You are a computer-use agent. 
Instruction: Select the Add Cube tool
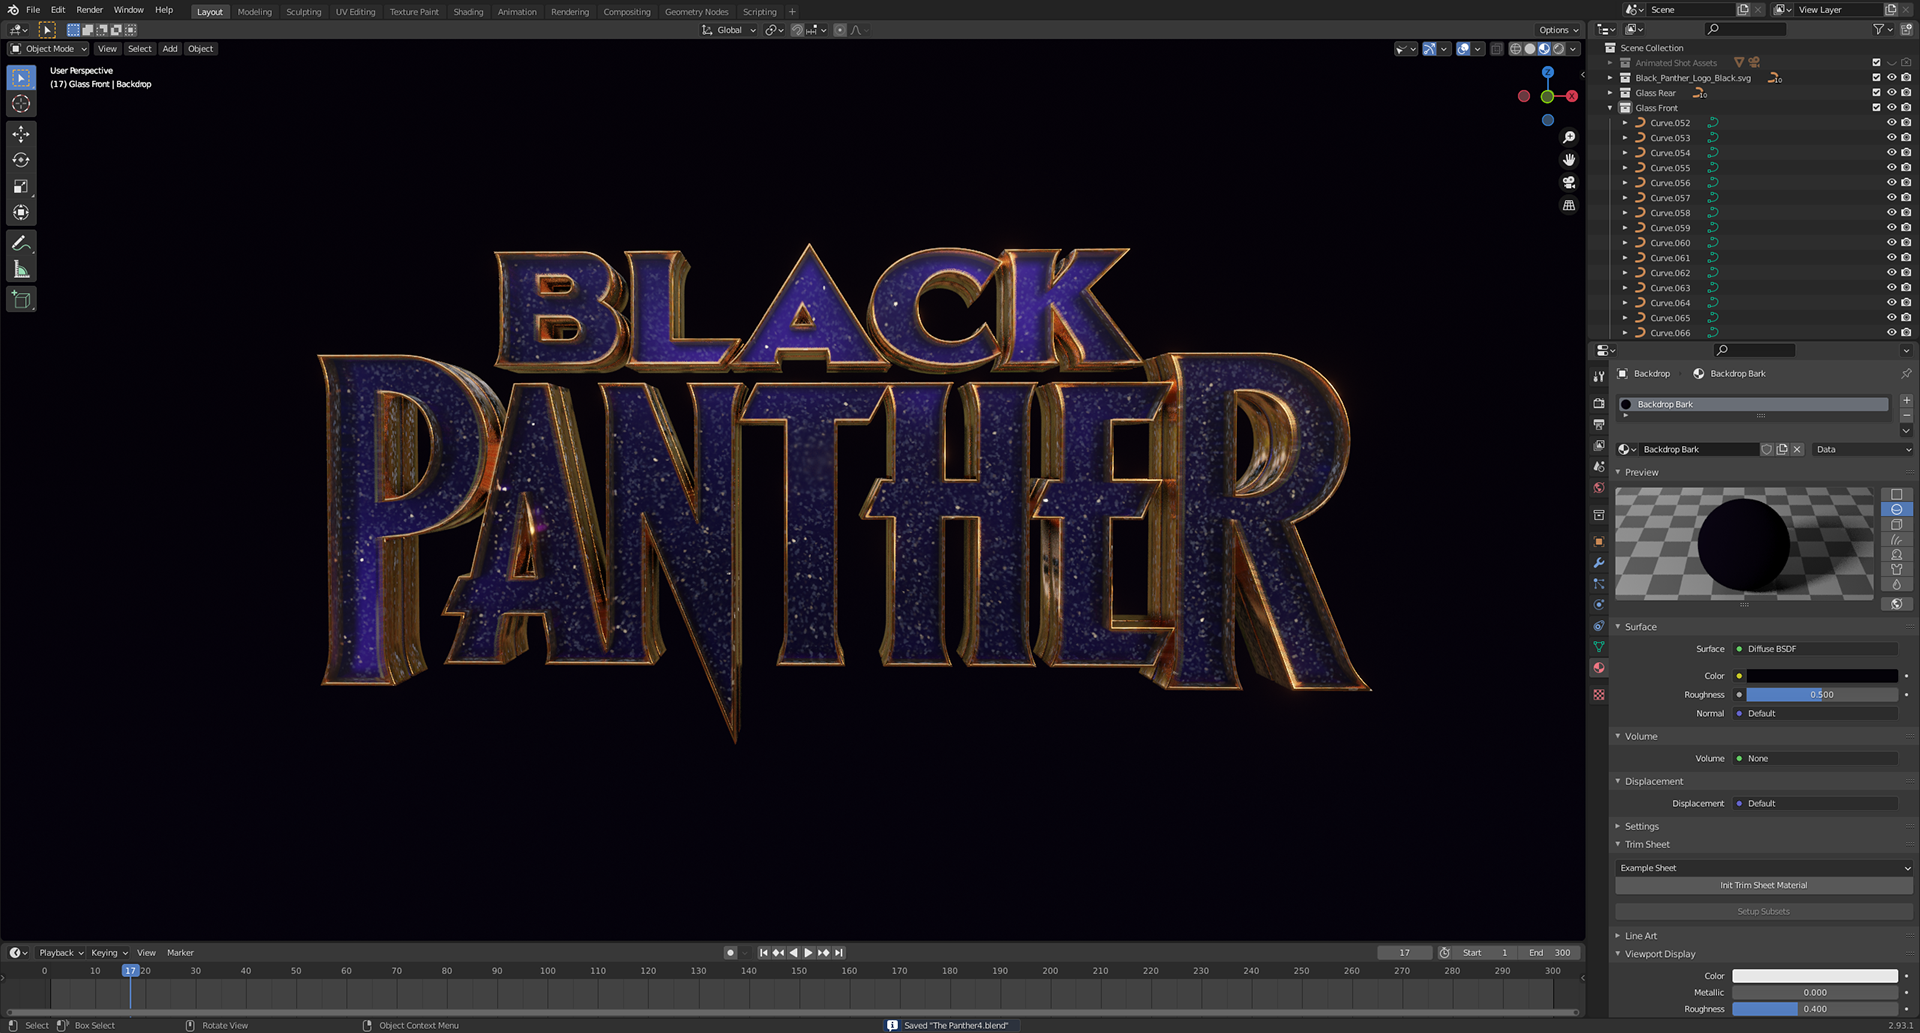pos(21,299)
